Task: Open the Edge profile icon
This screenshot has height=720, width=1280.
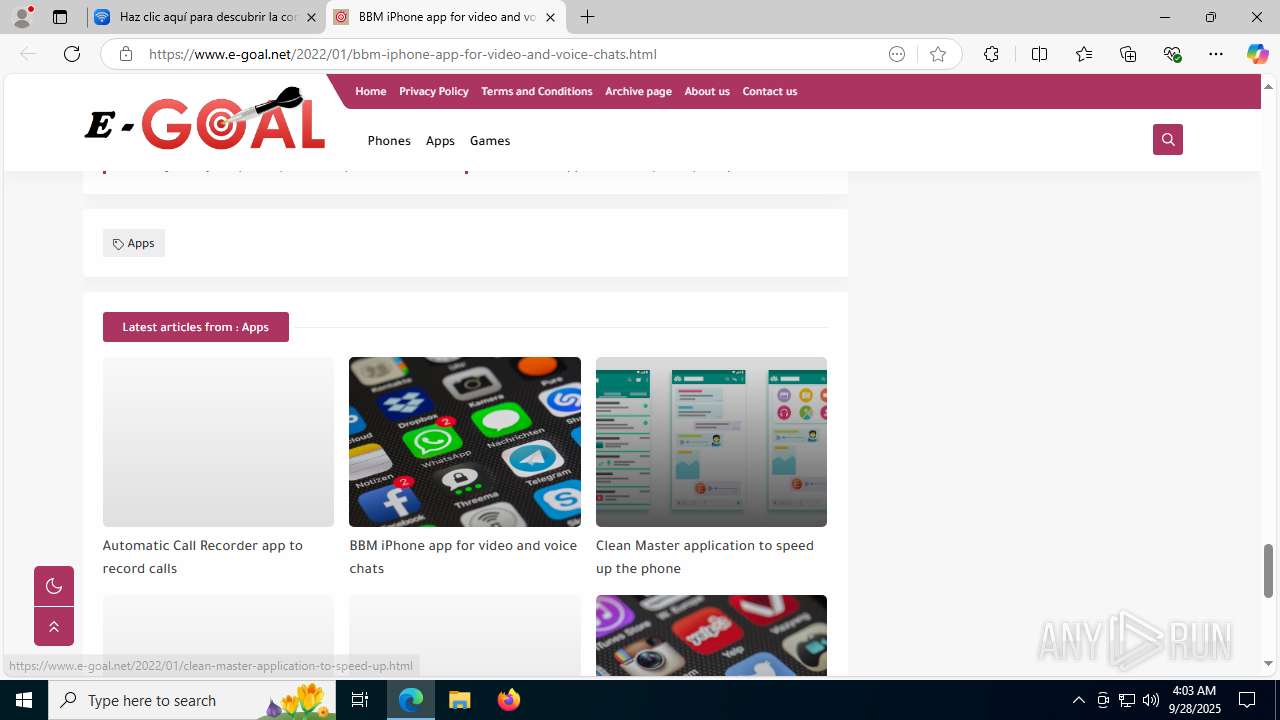Action: click(x=22, y=17)
